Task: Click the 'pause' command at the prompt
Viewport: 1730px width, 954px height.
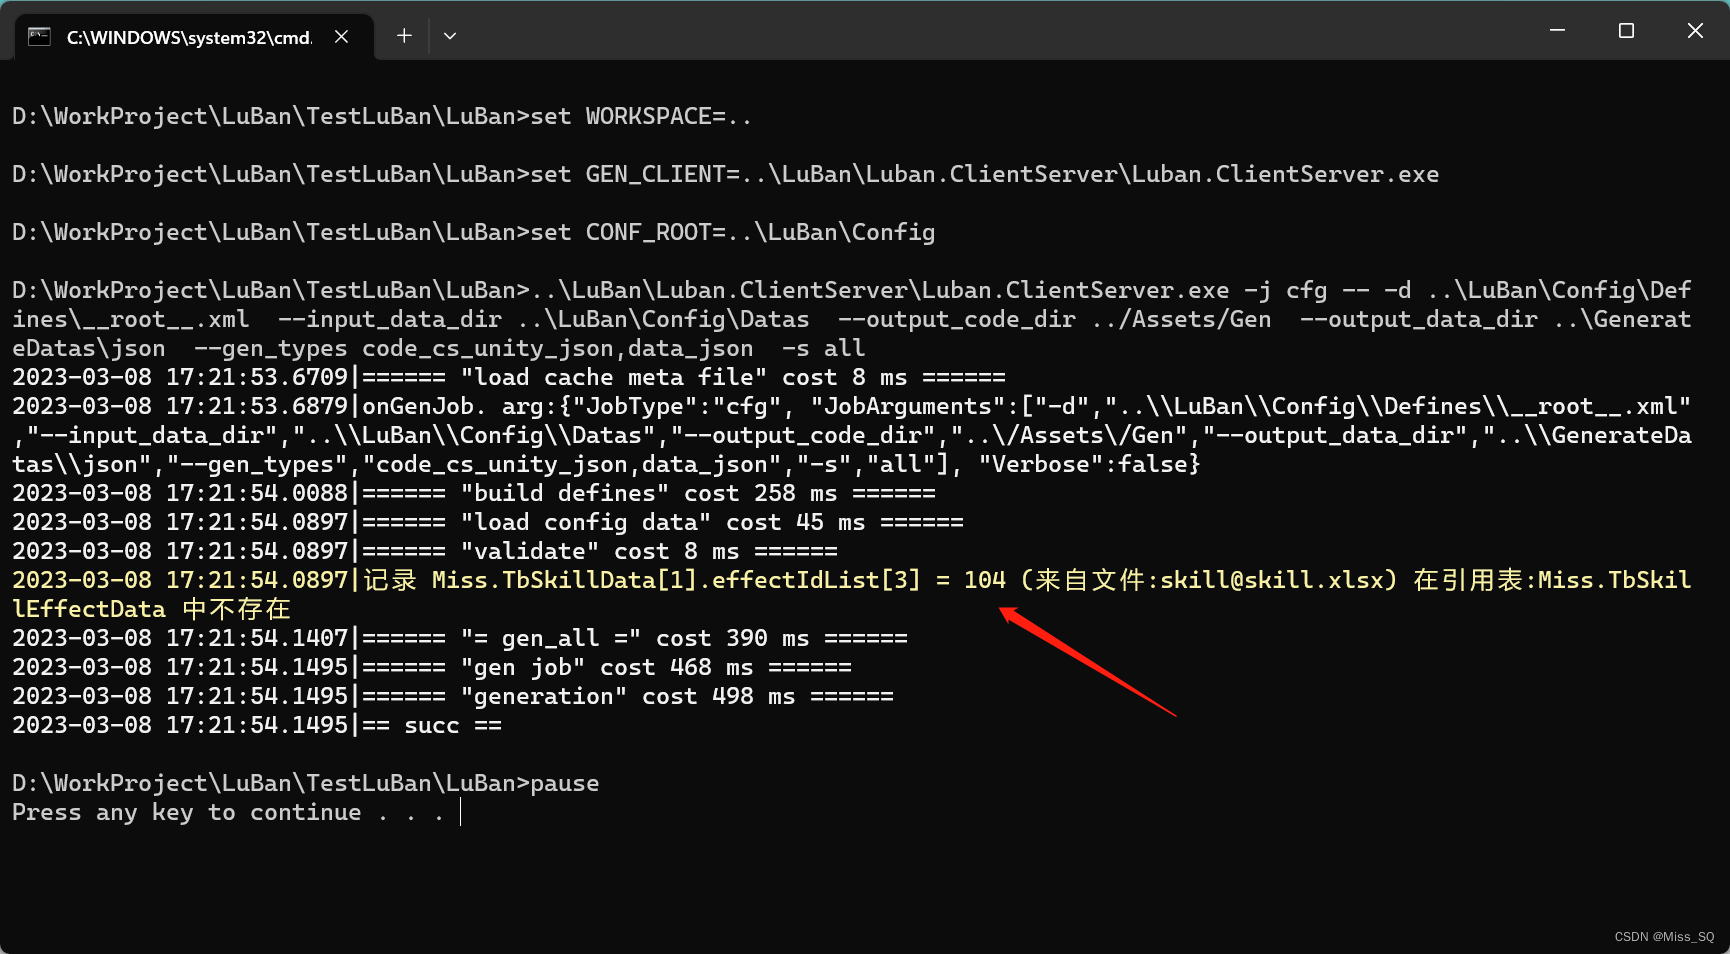Action: pos(566,783)
